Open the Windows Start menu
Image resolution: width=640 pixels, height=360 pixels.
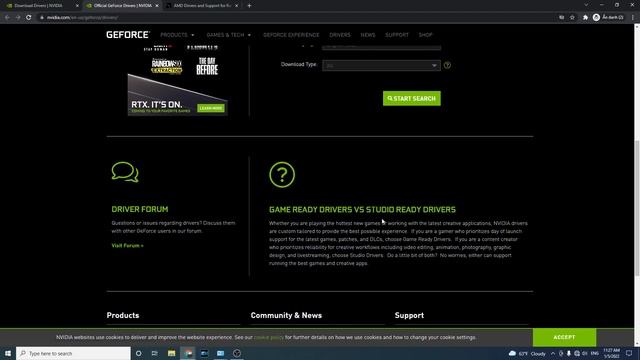click(8, 353)
